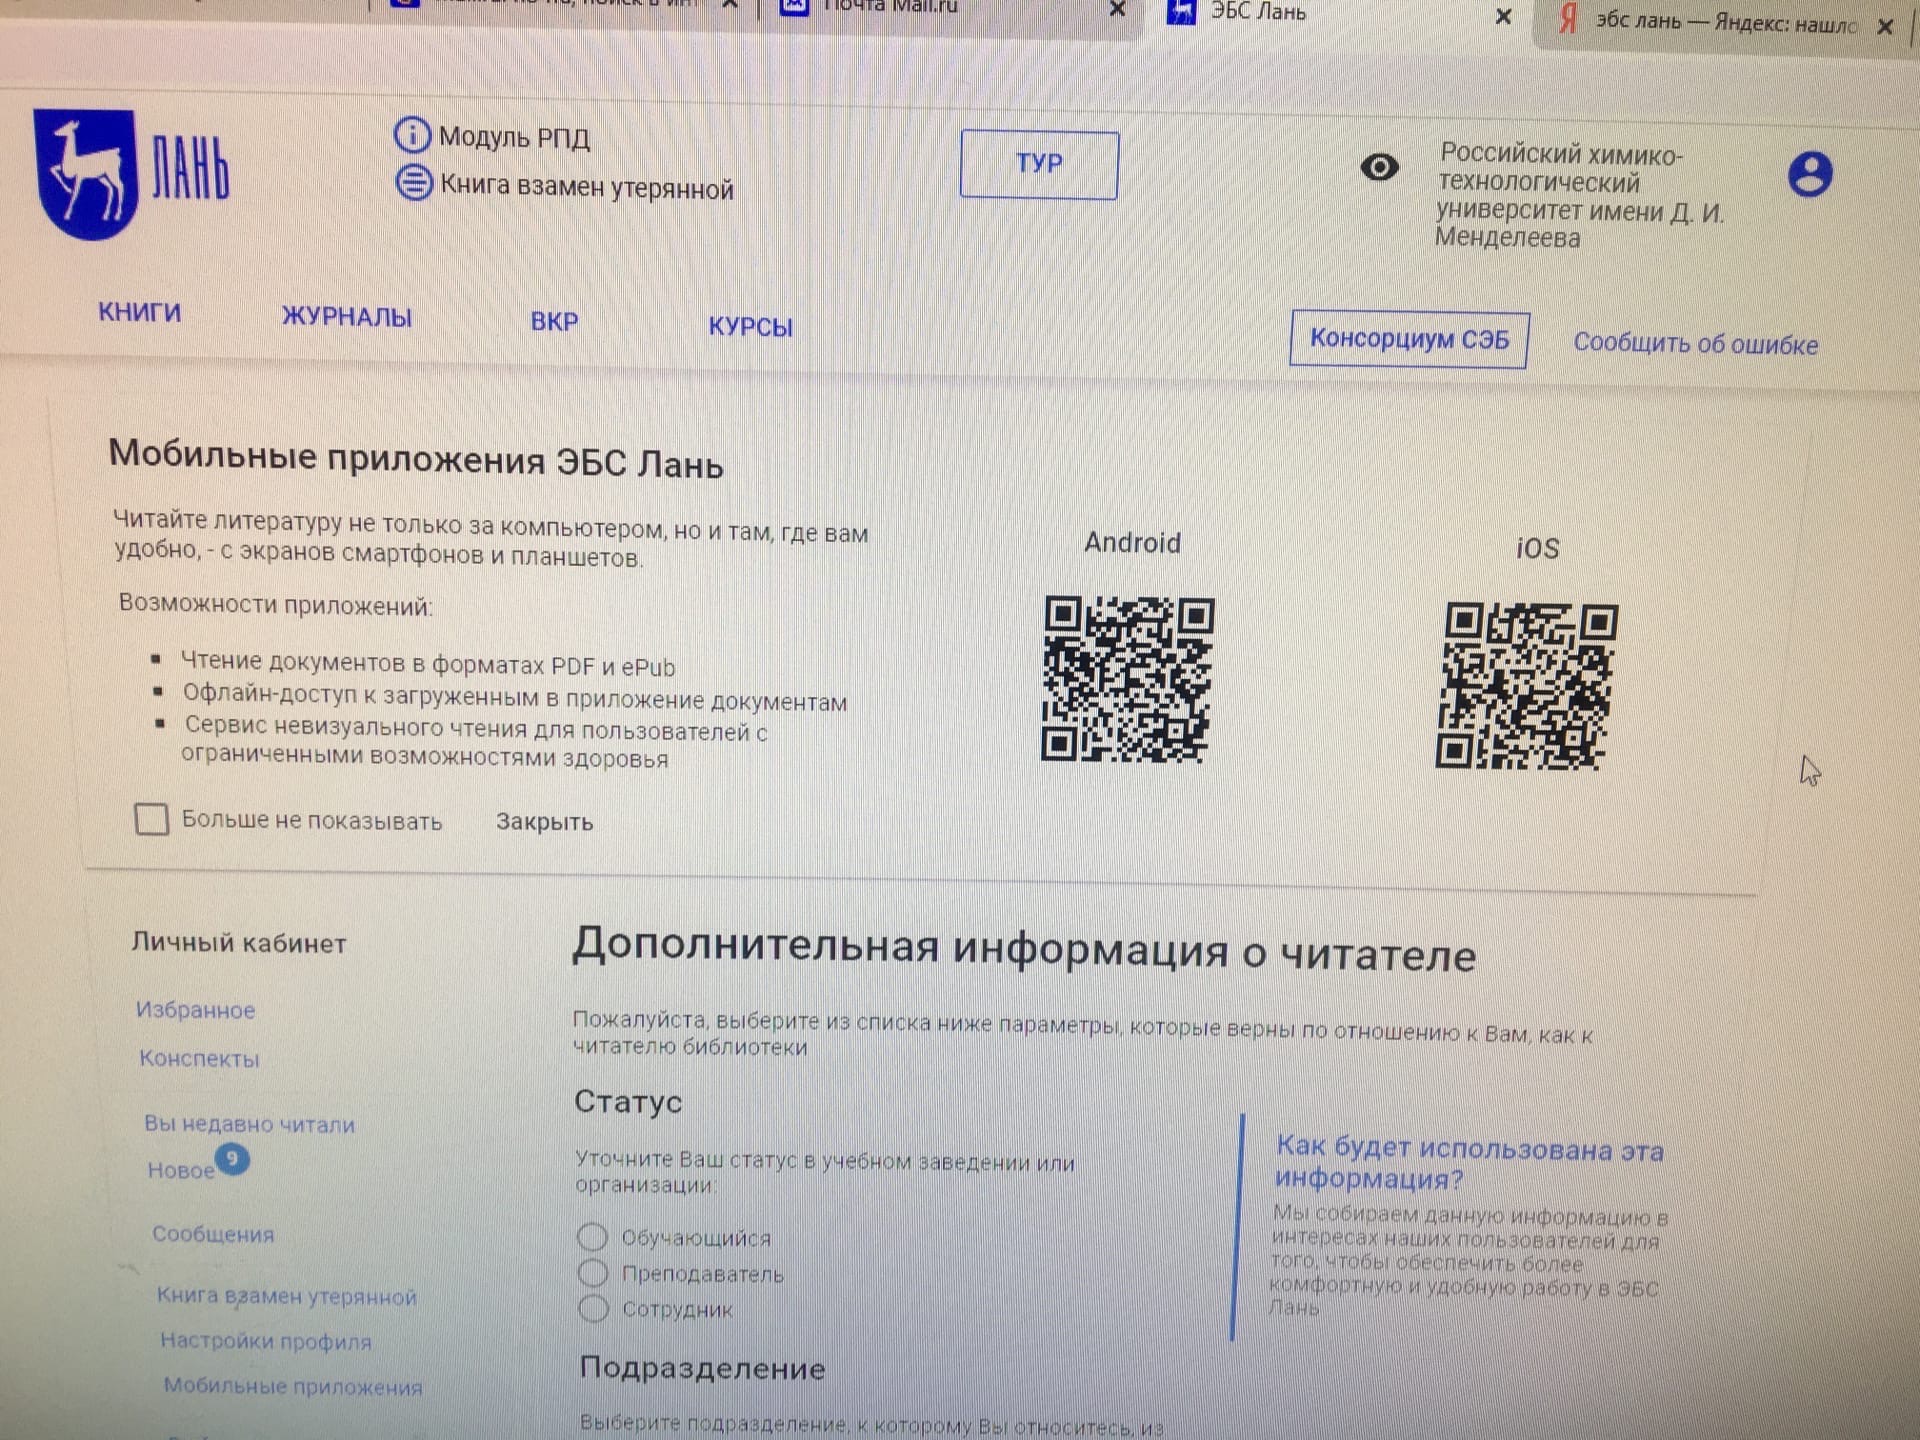Select the Преподаватель radio button
The image size is (1920, 1440).
pos(593,1273)
